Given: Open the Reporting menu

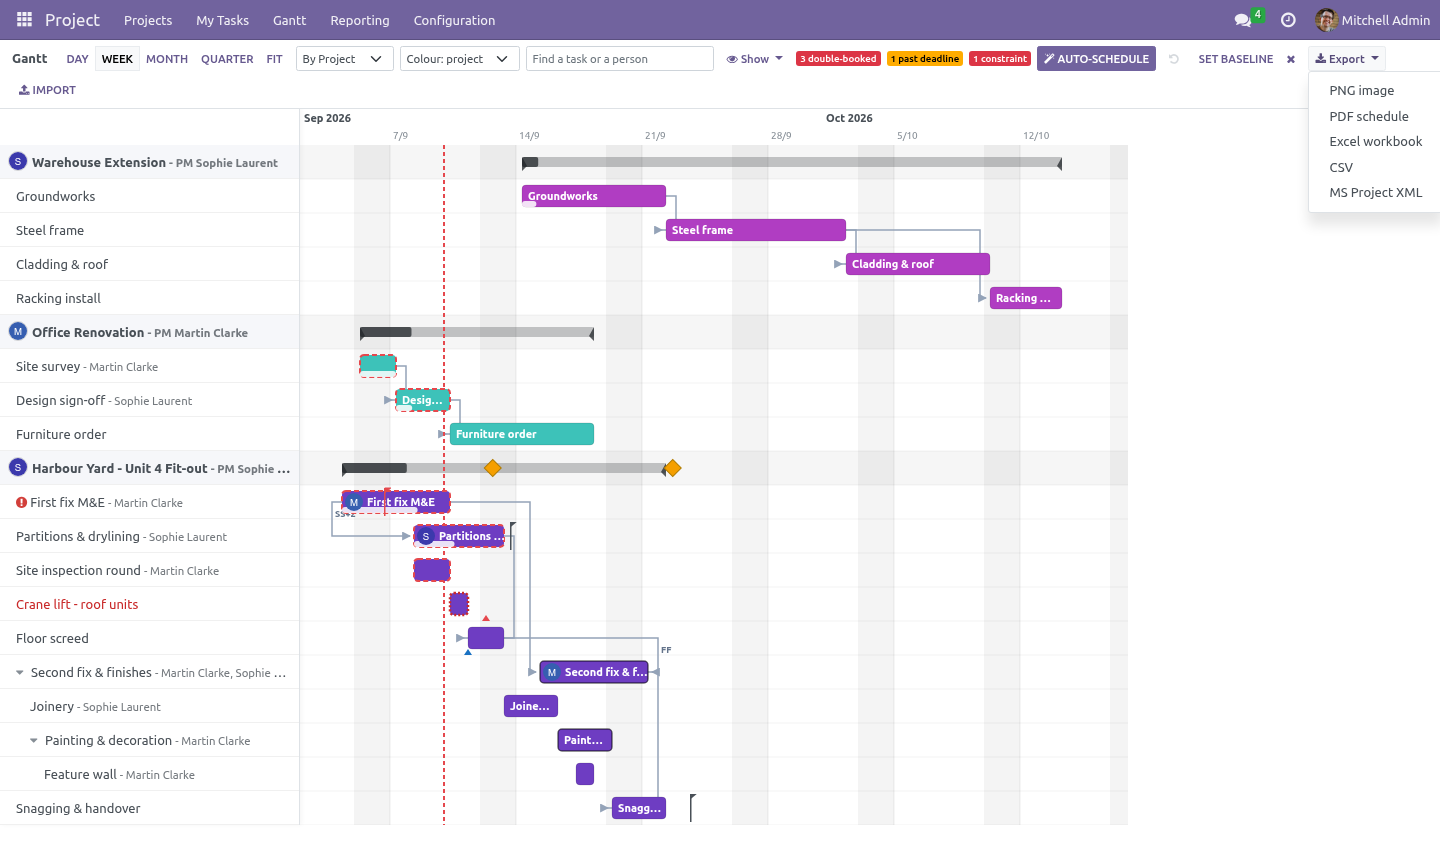Looking at the screenshot, I should tap(360, 20).
